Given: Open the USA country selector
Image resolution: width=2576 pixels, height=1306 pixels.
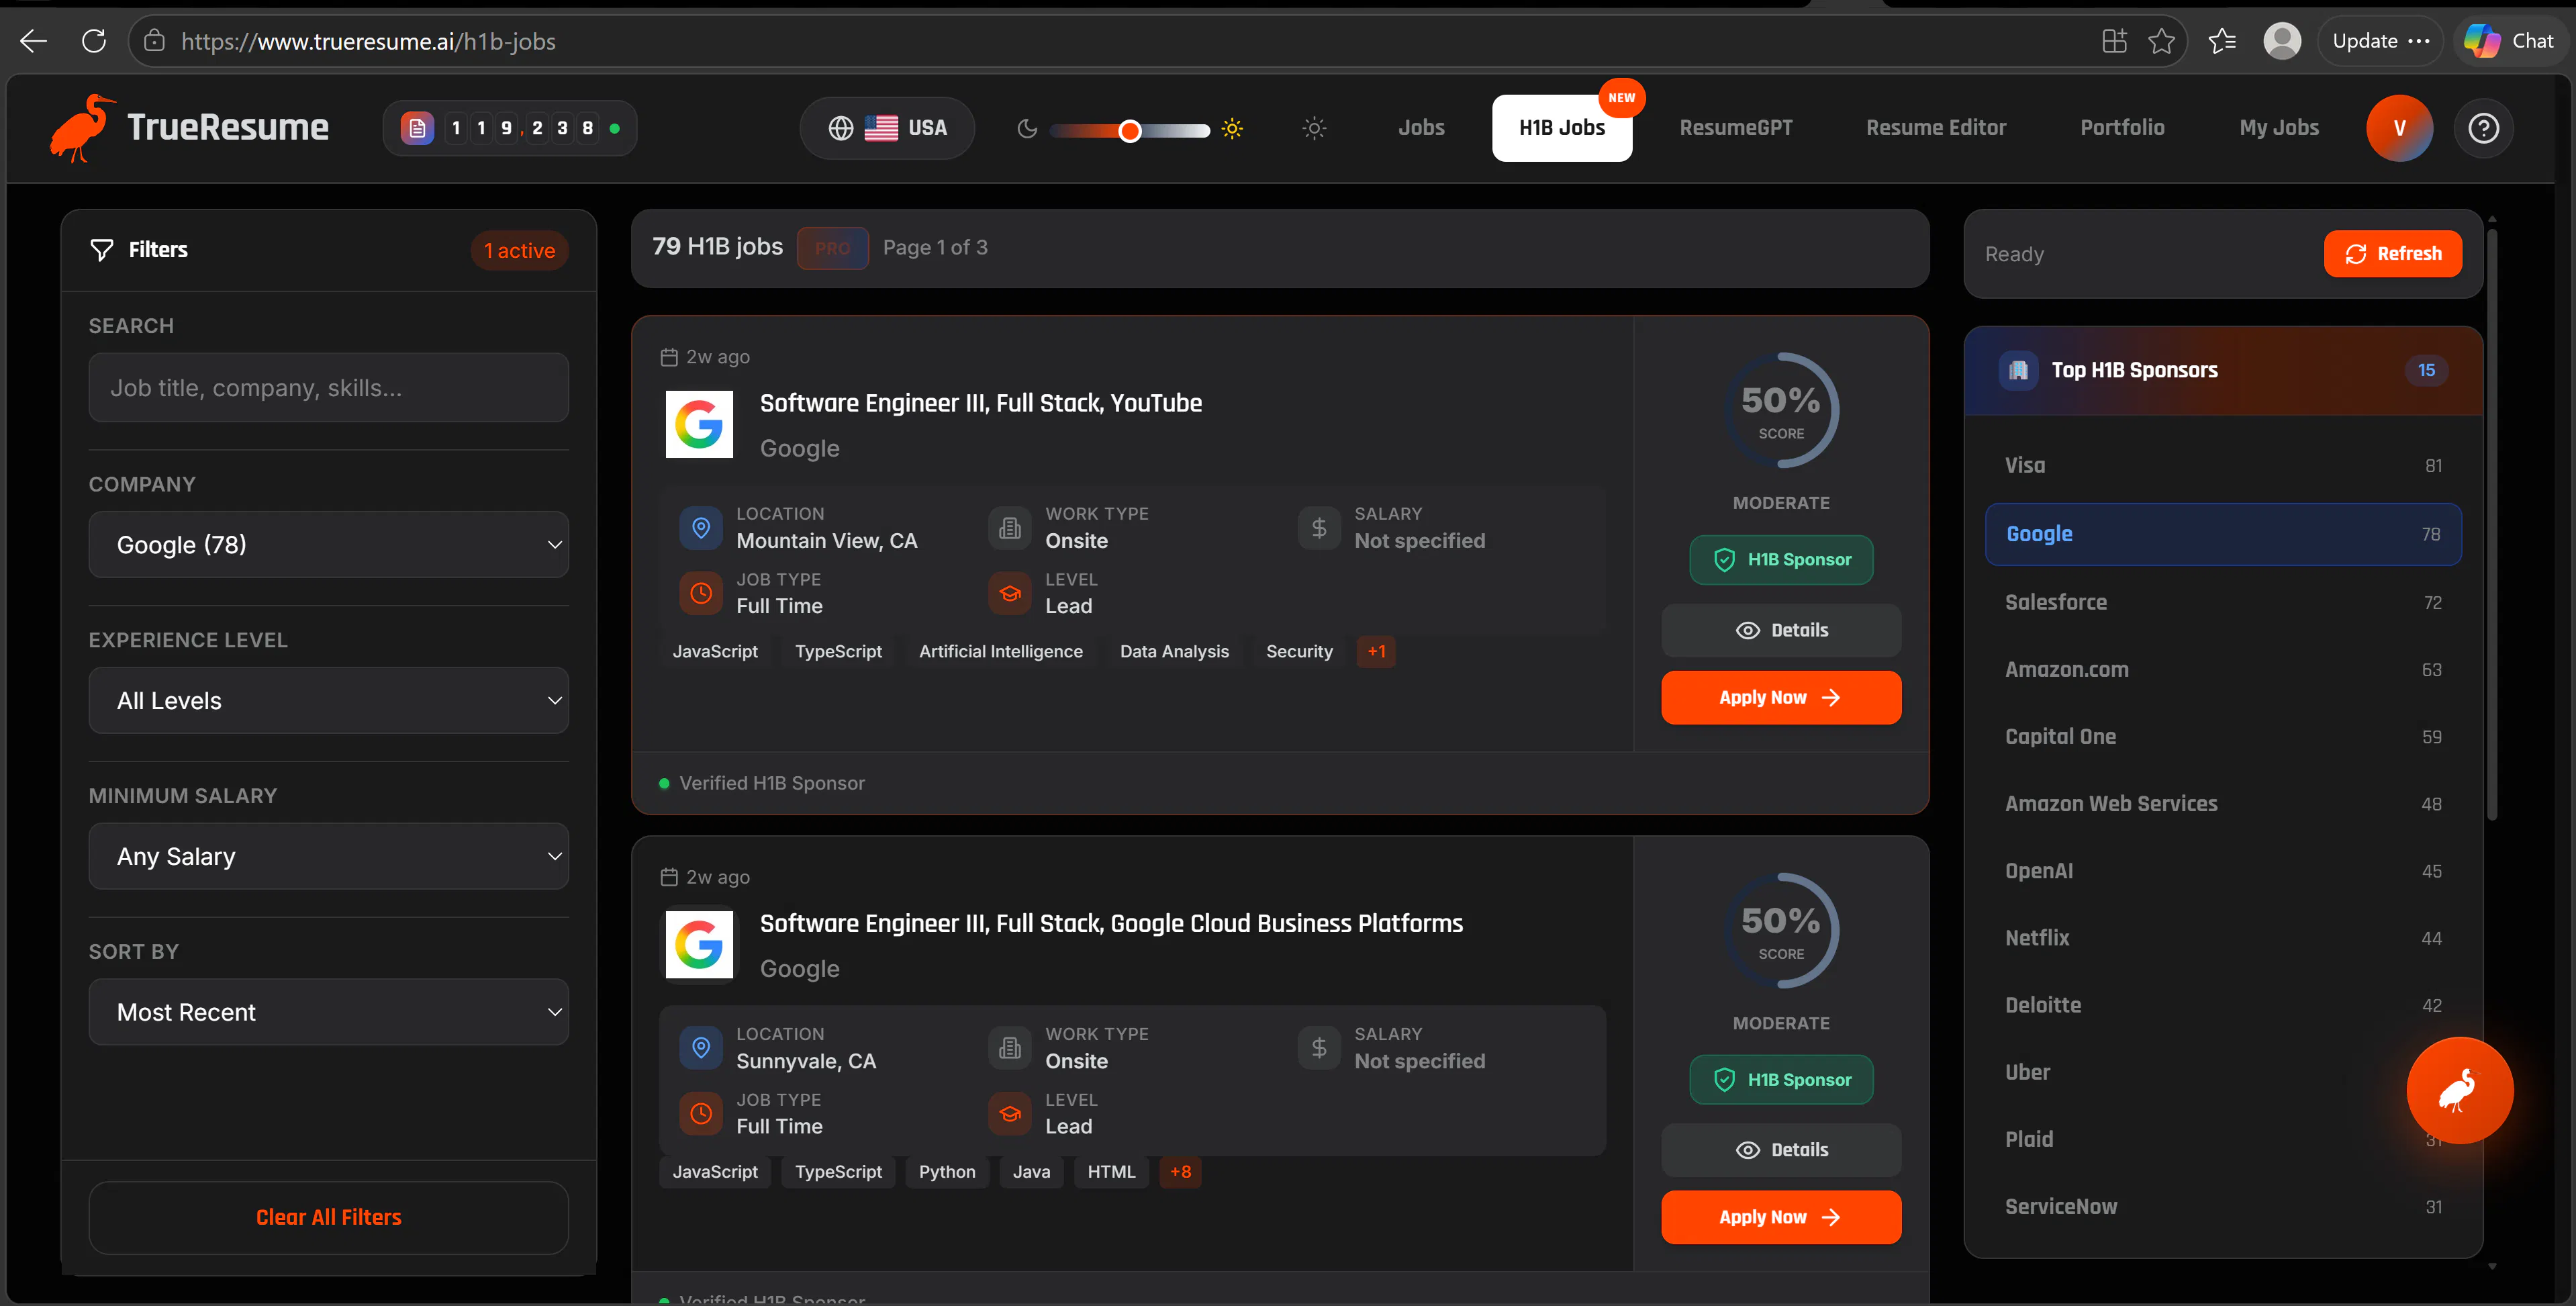Looking at the screenshot, I should pos(887,128).
